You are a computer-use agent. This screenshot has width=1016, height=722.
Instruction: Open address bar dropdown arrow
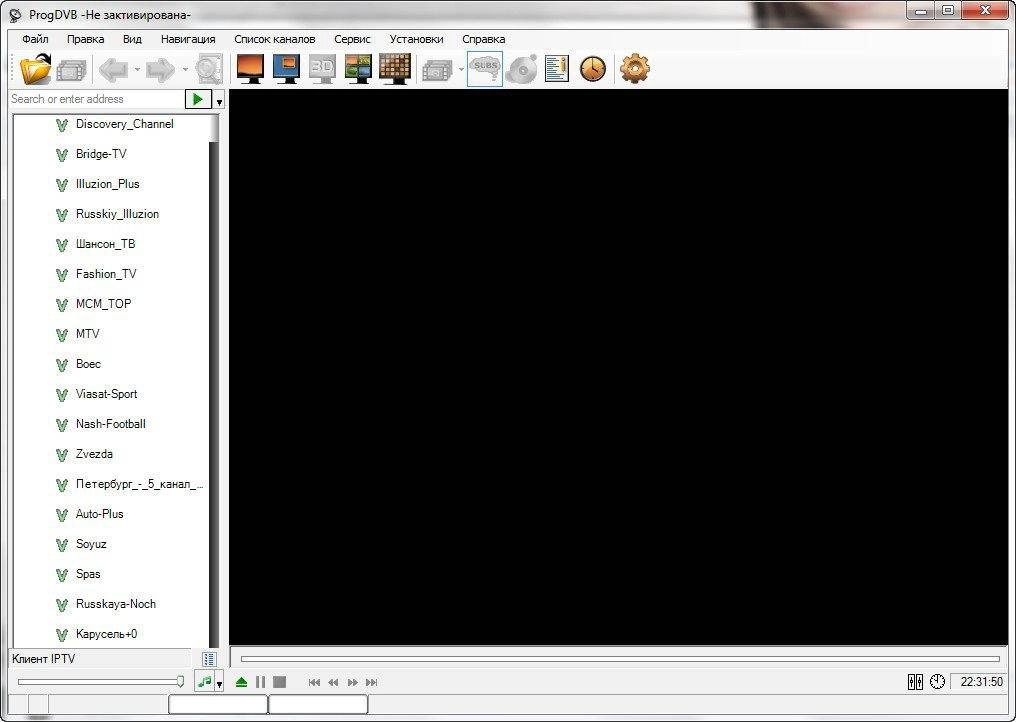(220, 101)
